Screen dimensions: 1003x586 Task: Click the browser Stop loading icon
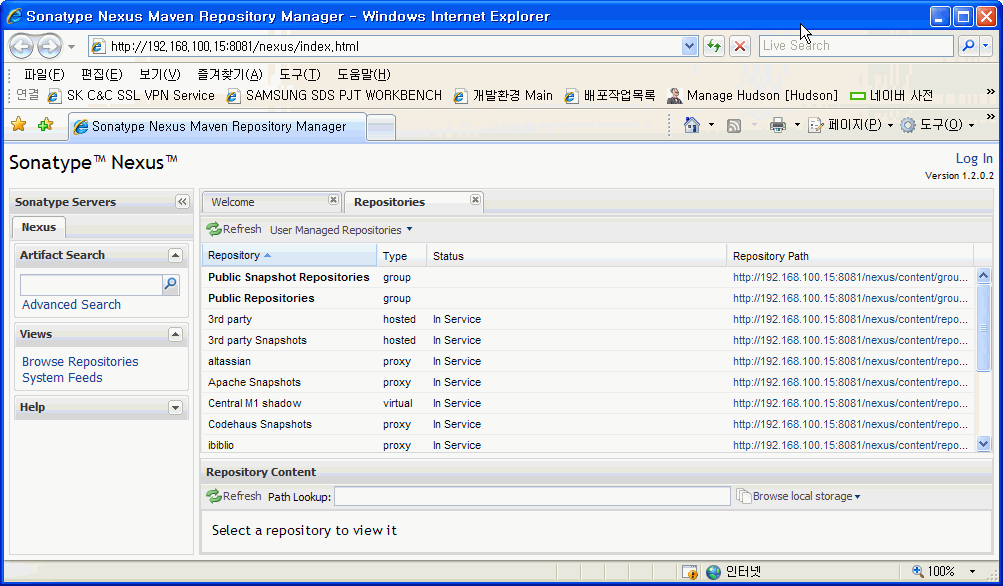(740, 46)
